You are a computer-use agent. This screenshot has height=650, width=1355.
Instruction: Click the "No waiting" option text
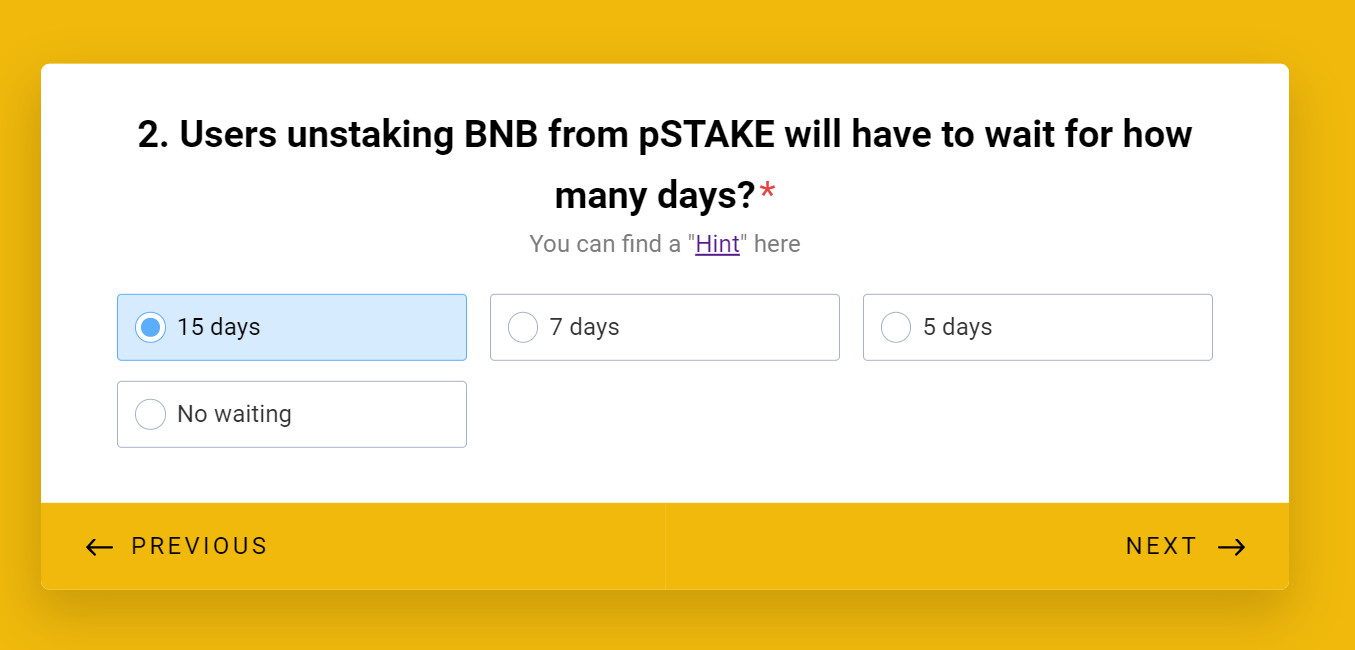pos(234,414)
